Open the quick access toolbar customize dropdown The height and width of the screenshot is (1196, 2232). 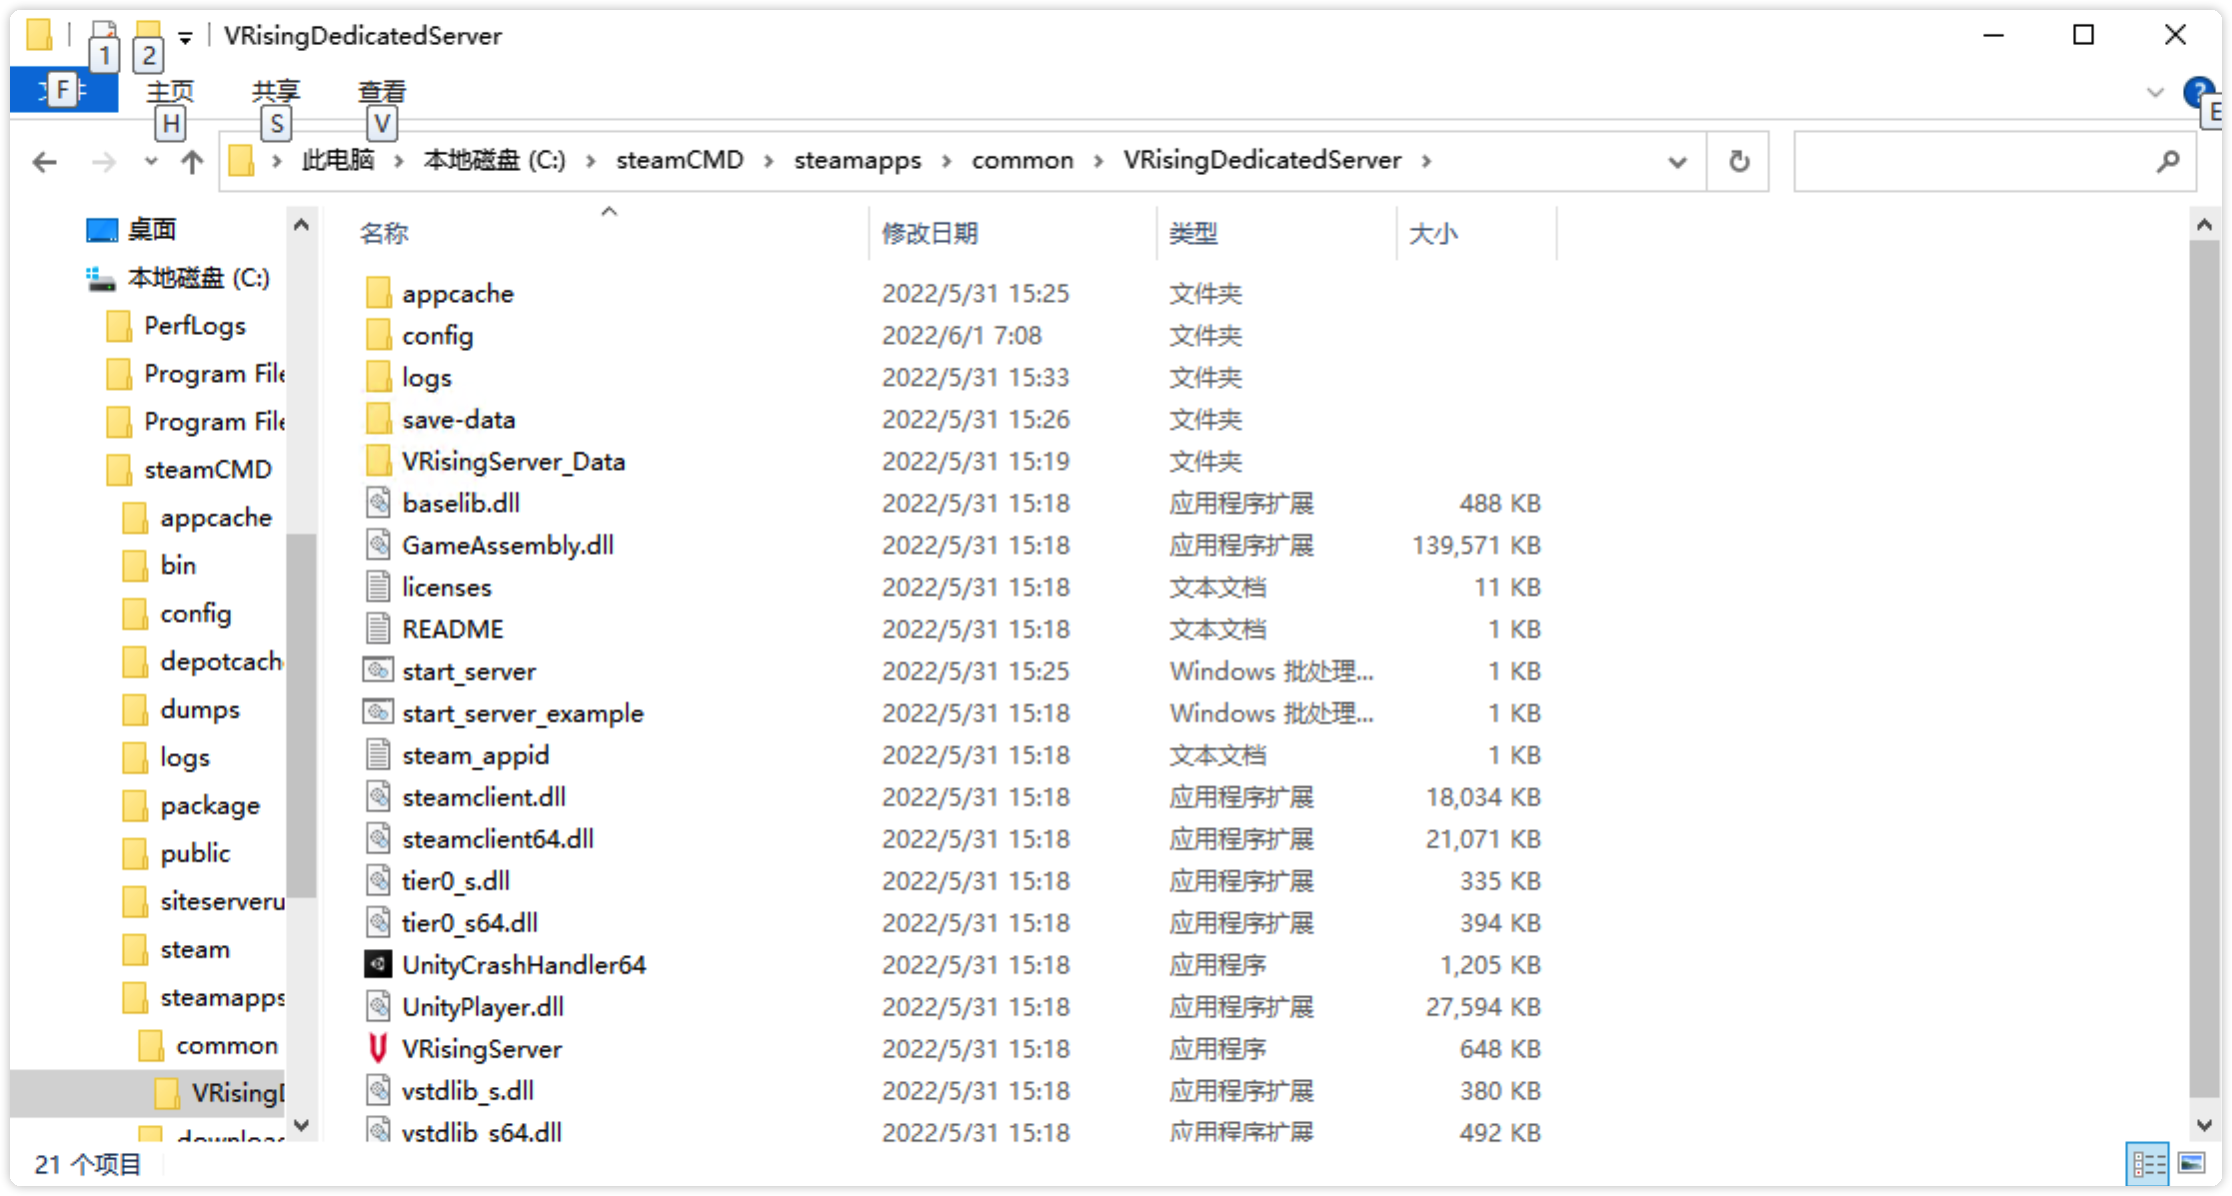(185, 38)
